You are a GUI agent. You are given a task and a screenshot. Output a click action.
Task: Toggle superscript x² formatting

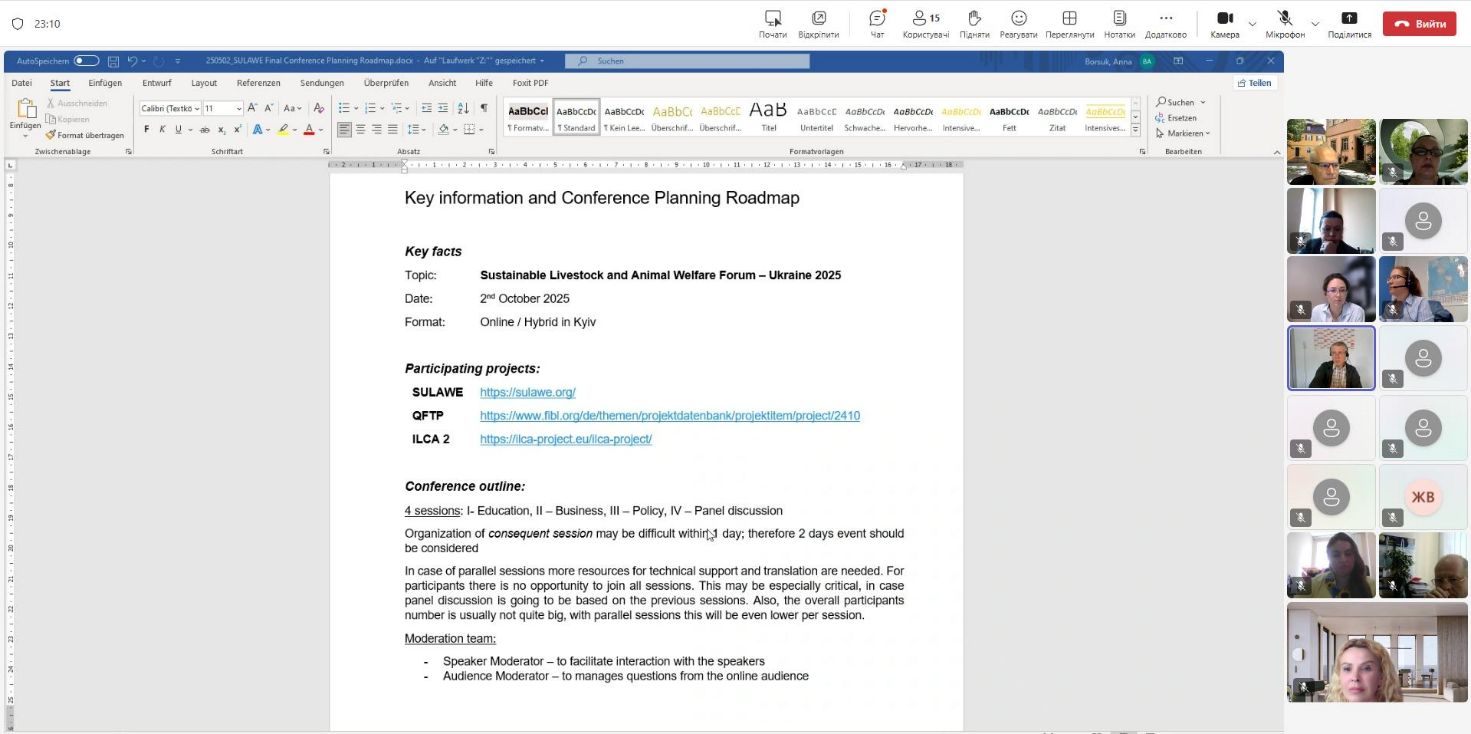[x=238, y=129]
